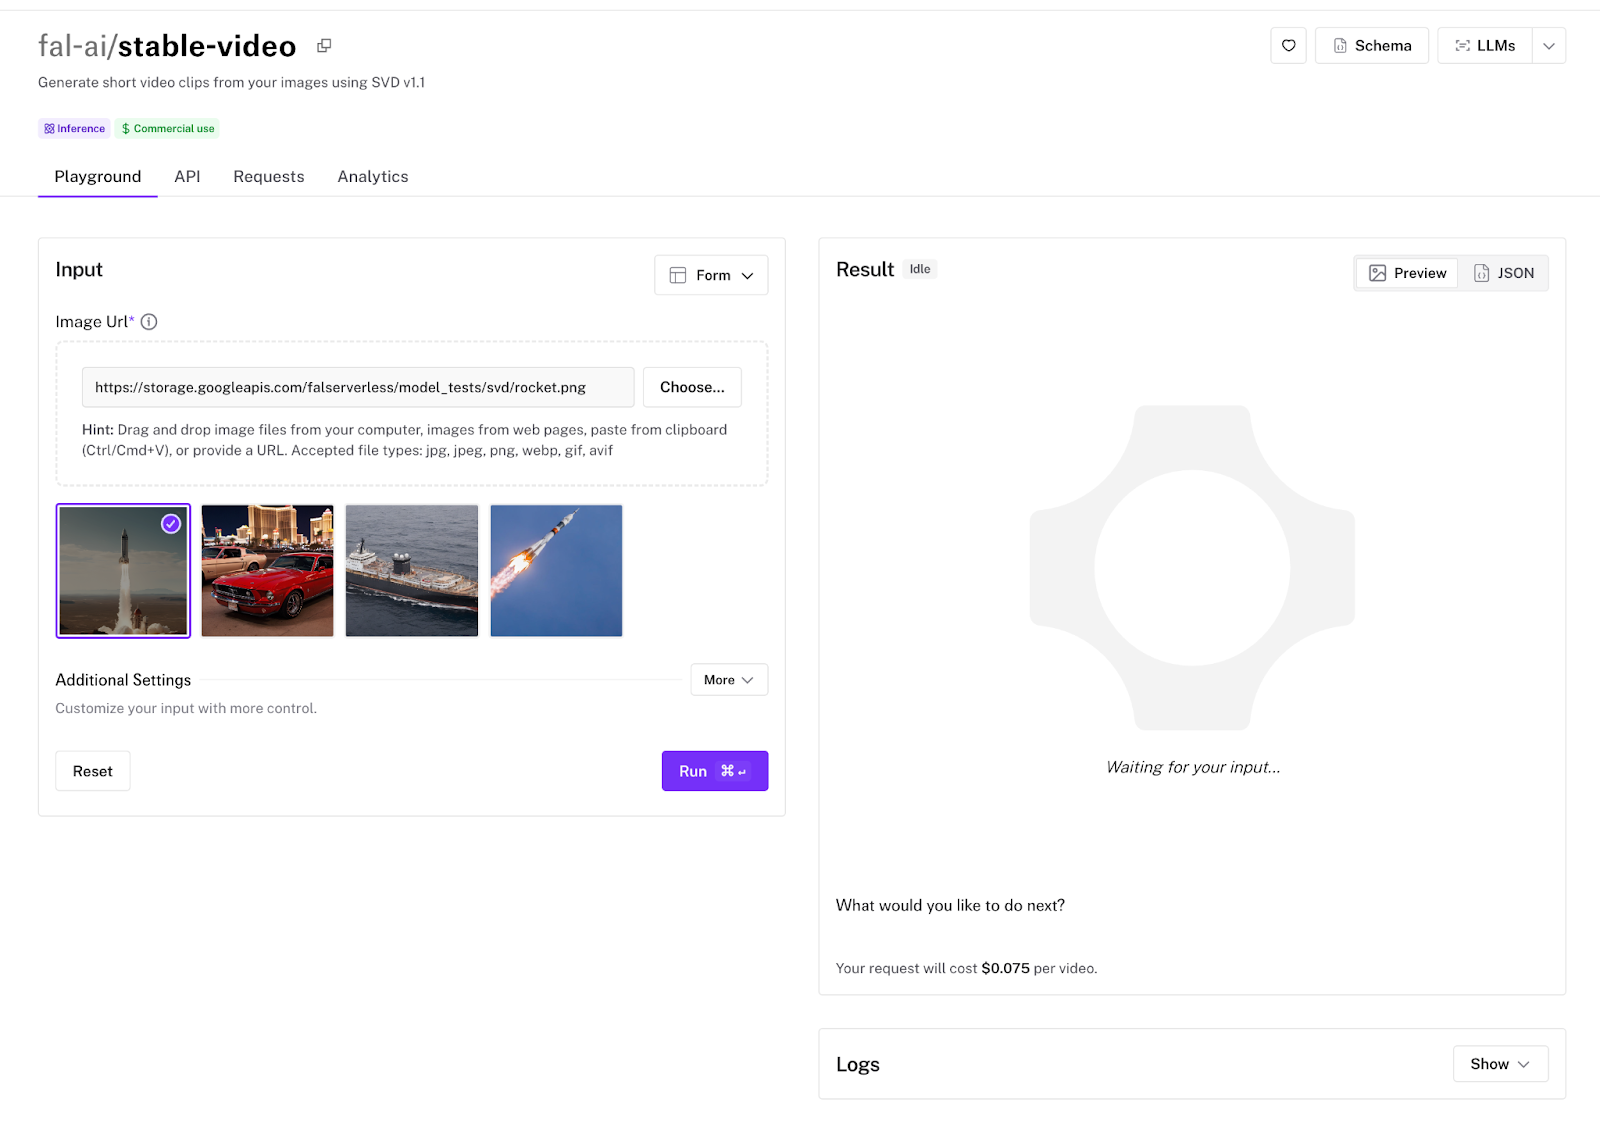This screenshot has width=1600, height=1124.
Task: Expand More additional settings
Action: pyautogui.click(x=729, y=680)
